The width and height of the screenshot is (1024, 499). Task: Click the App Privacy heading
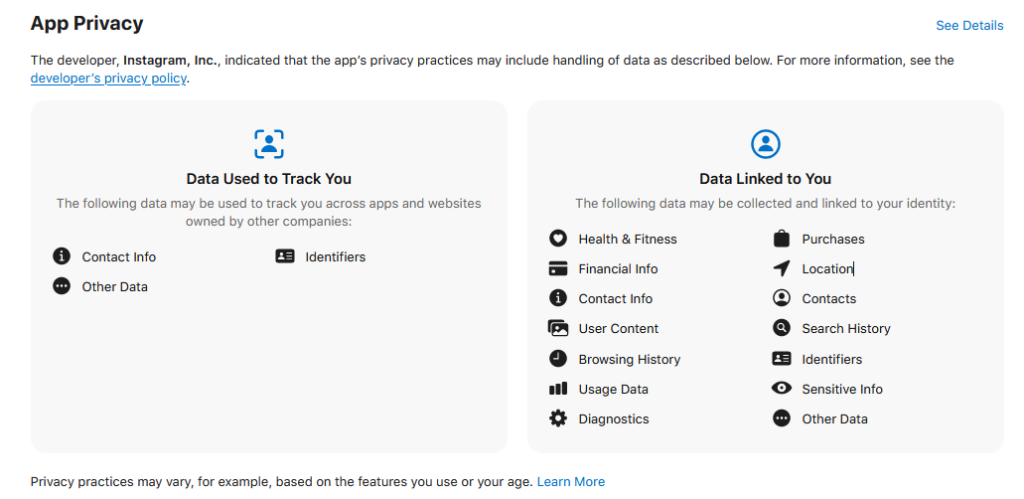[87, 23]
